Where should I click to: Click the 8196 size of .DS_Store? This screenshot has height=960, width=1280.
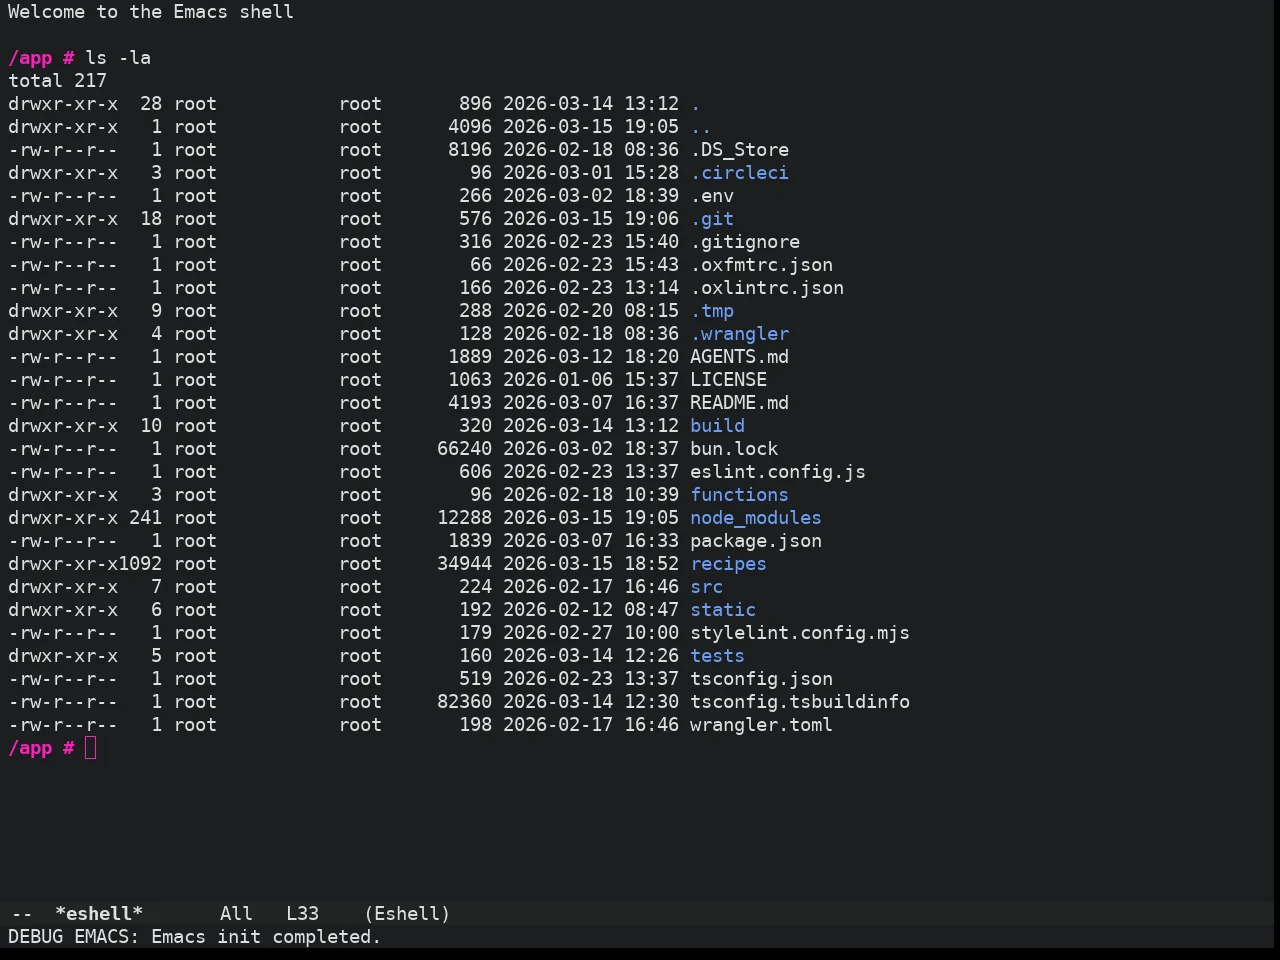[x=470, y=150]
